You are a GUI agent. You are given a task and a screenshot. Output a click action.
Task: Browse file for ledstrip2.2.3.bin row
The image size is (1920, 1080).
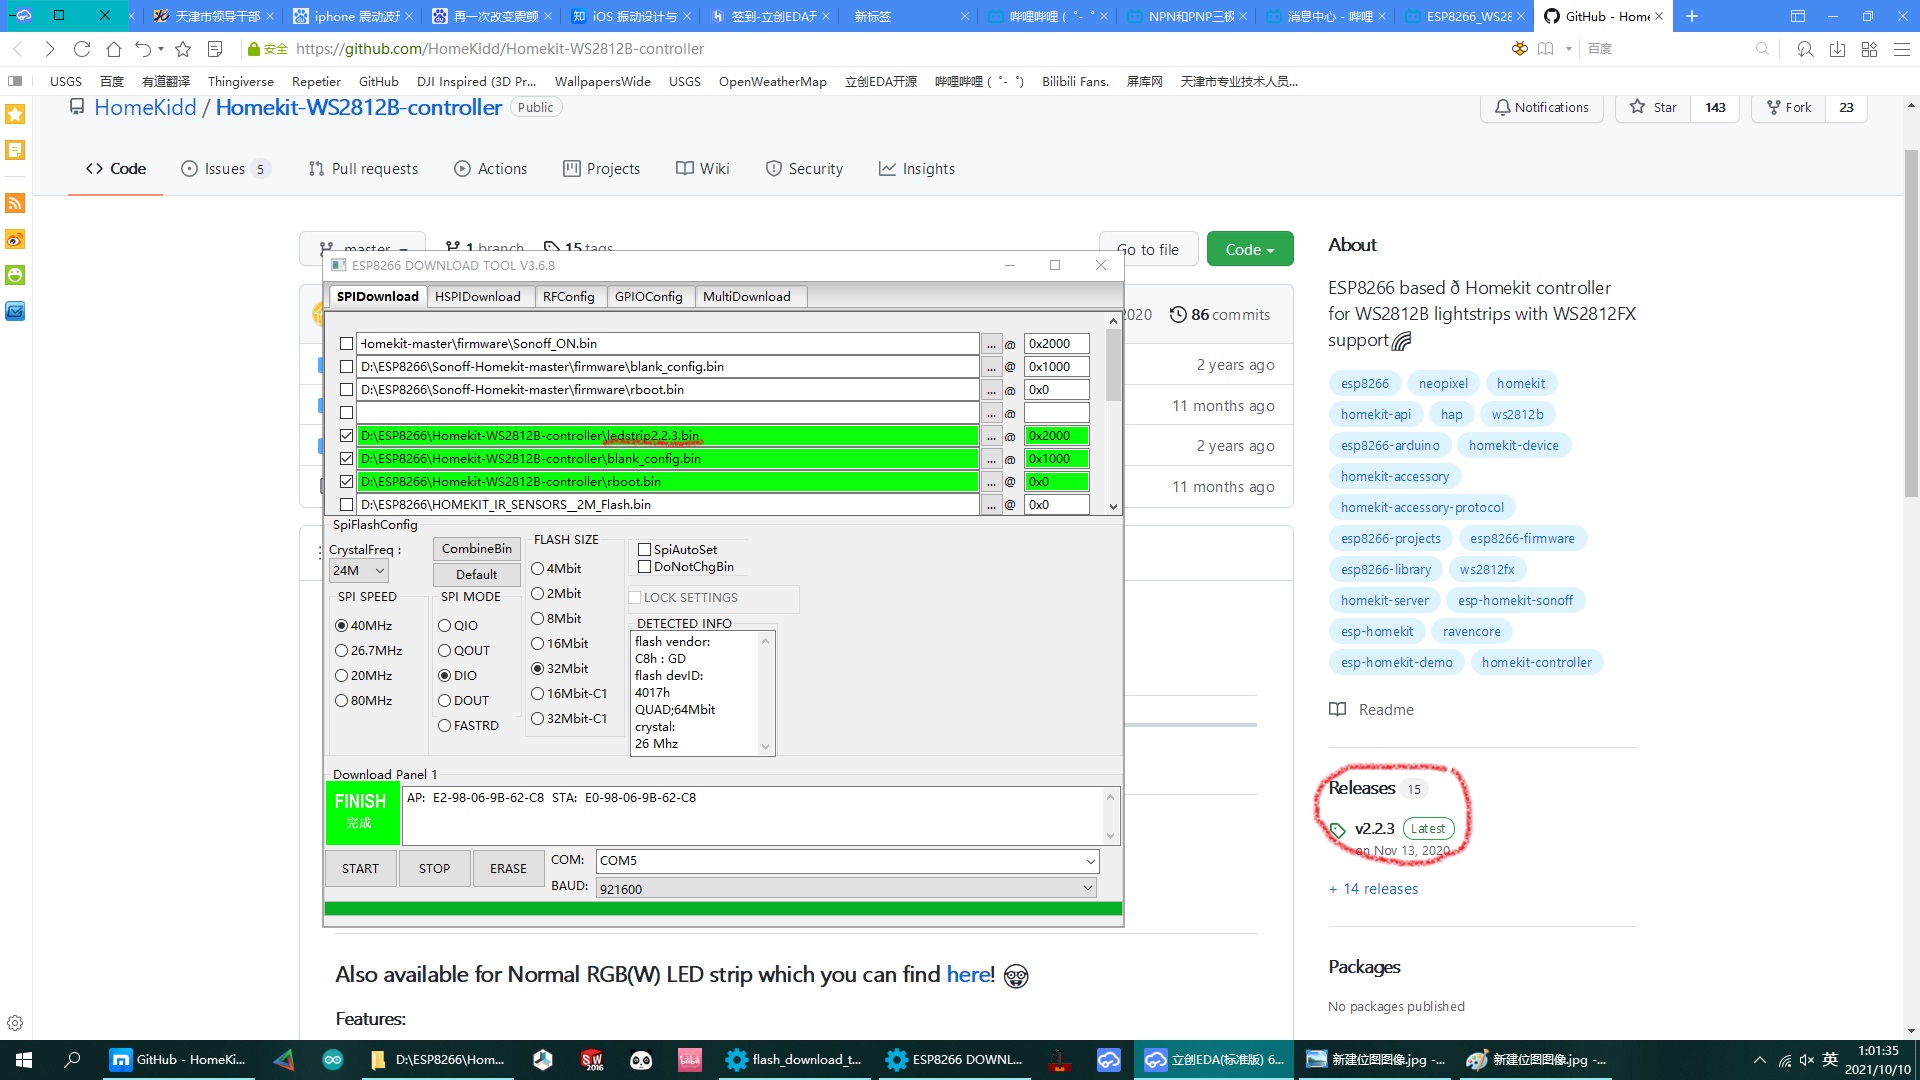click(x=991, y=436)
